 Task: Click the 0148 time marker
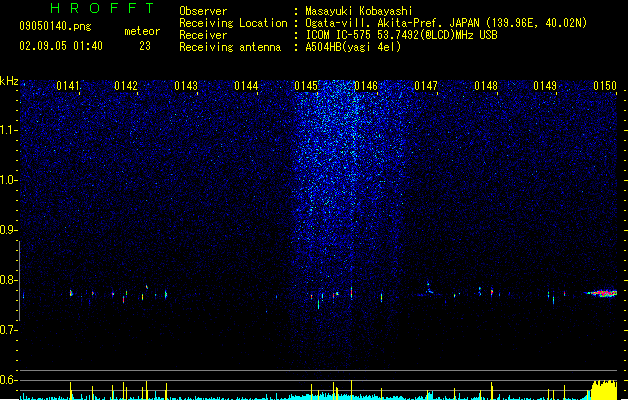(x=486, y=86)
